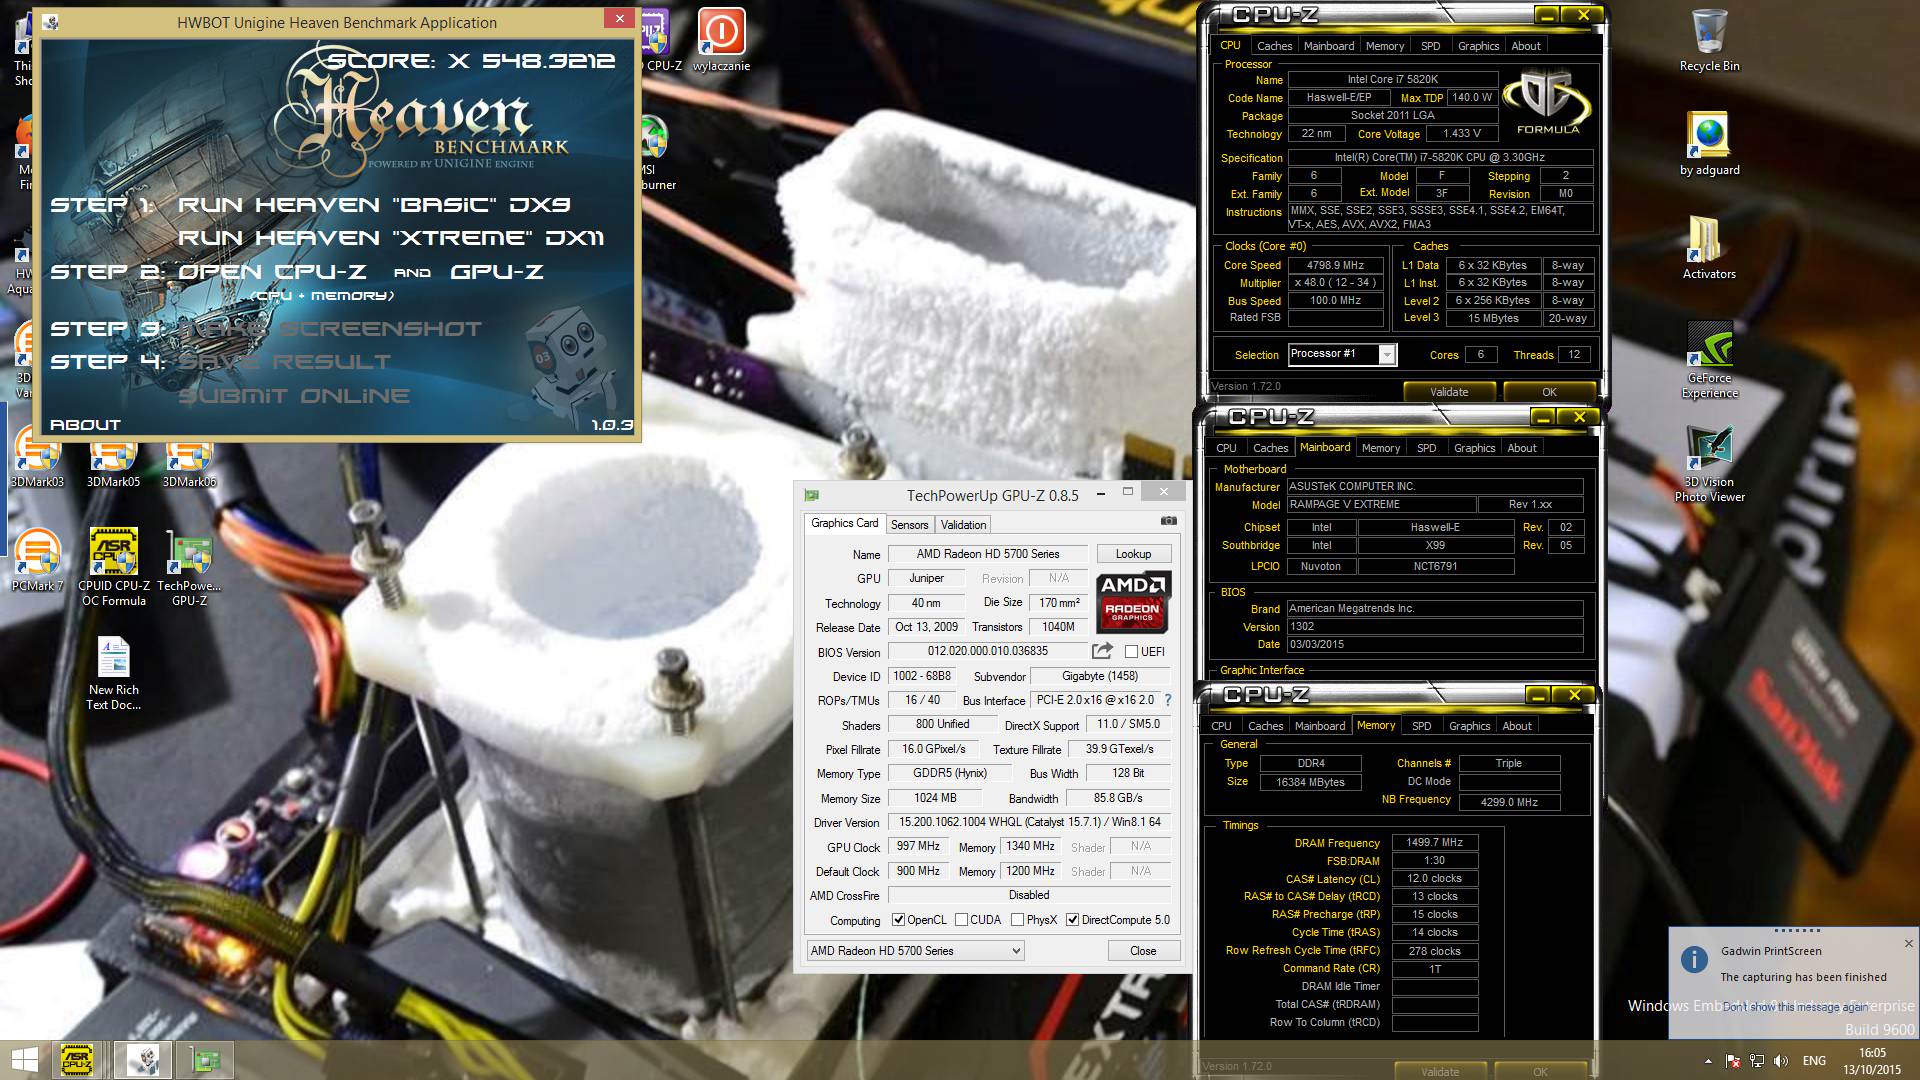
Task: Open the Caches tab in the top CPU-Z window
Action: [x=1274, y=46]
